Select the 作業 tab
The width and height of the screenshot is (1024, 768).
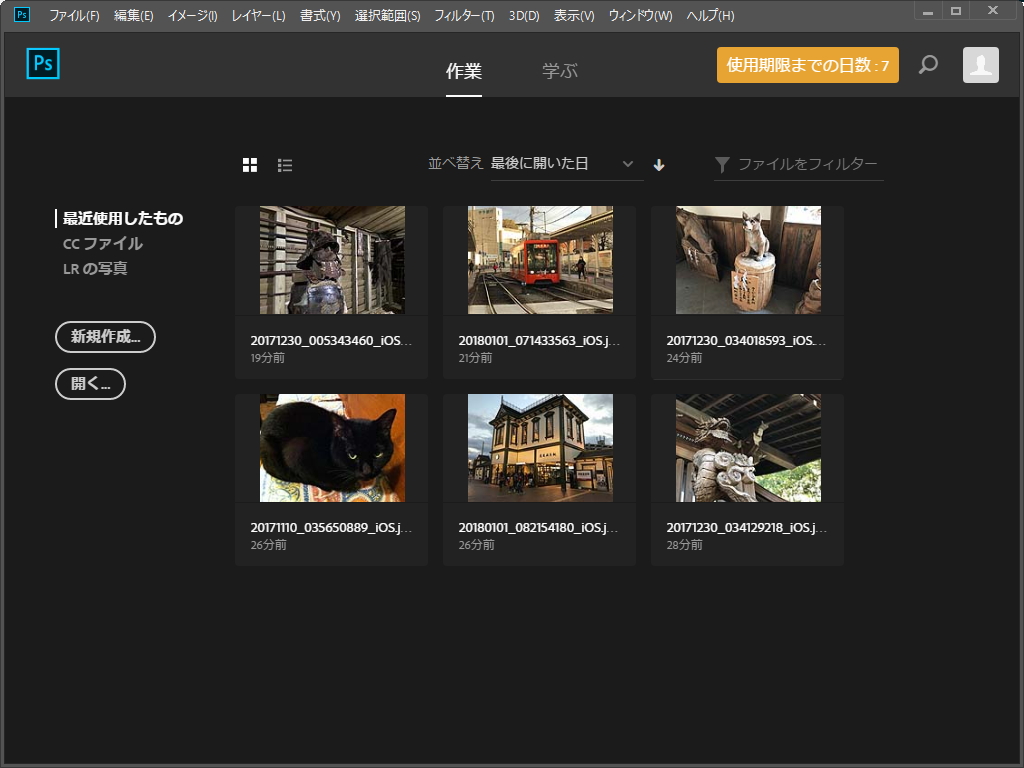coord(463,72)
